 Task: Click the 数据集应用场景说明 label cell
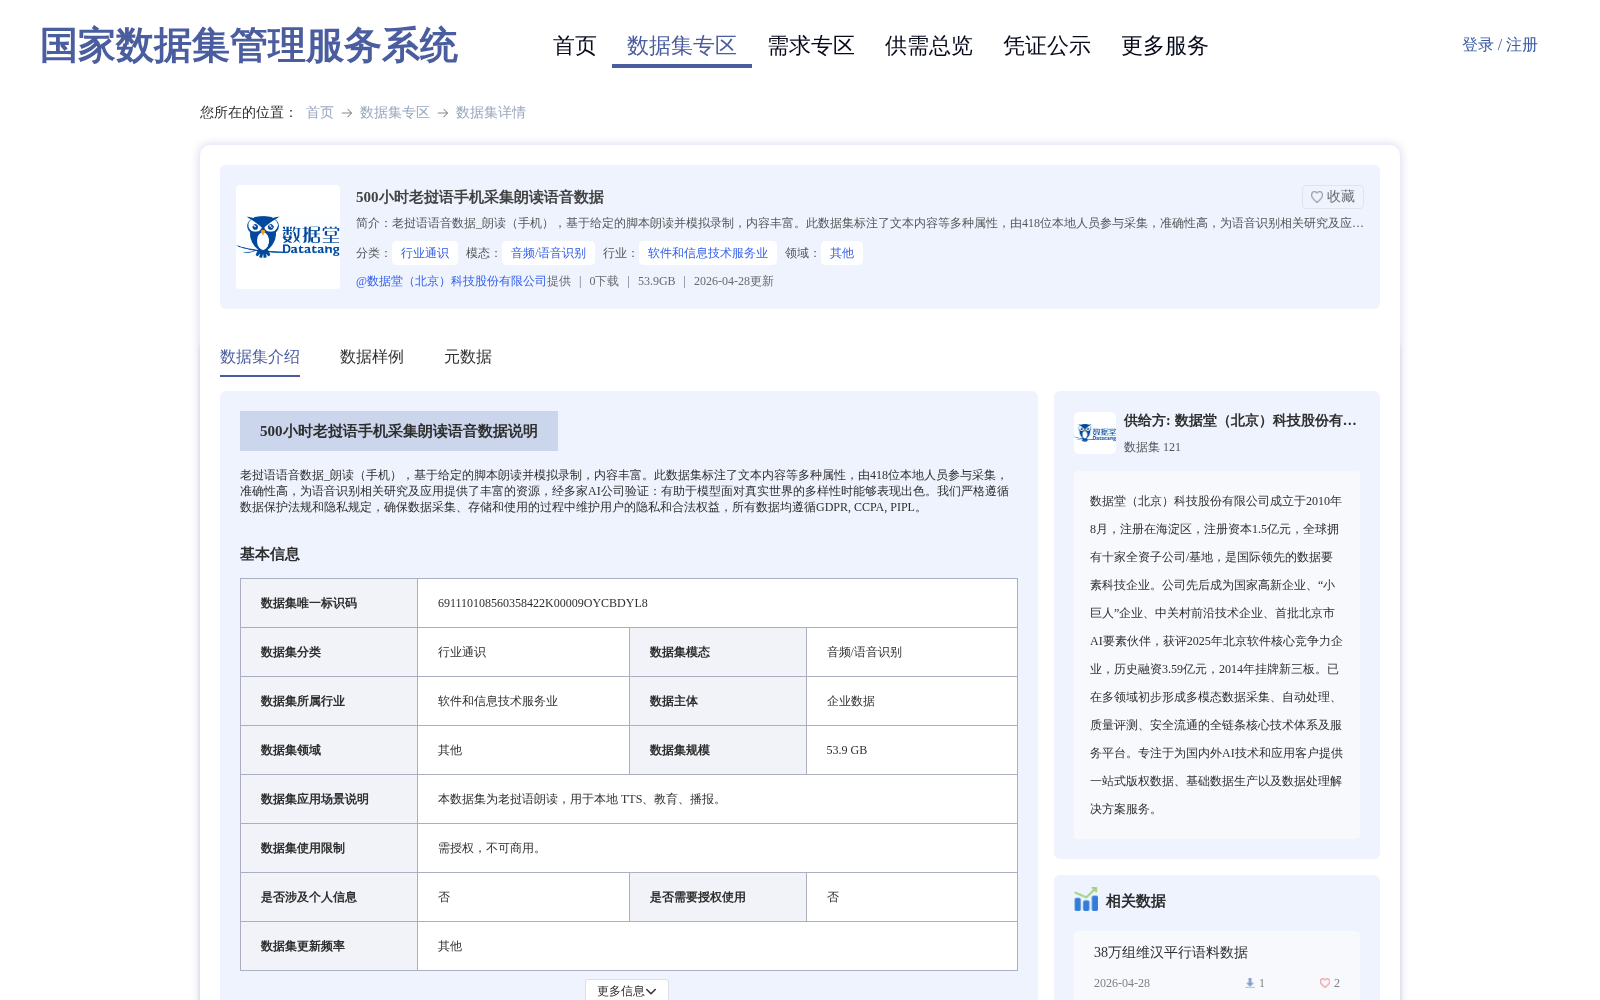point(329,799)
